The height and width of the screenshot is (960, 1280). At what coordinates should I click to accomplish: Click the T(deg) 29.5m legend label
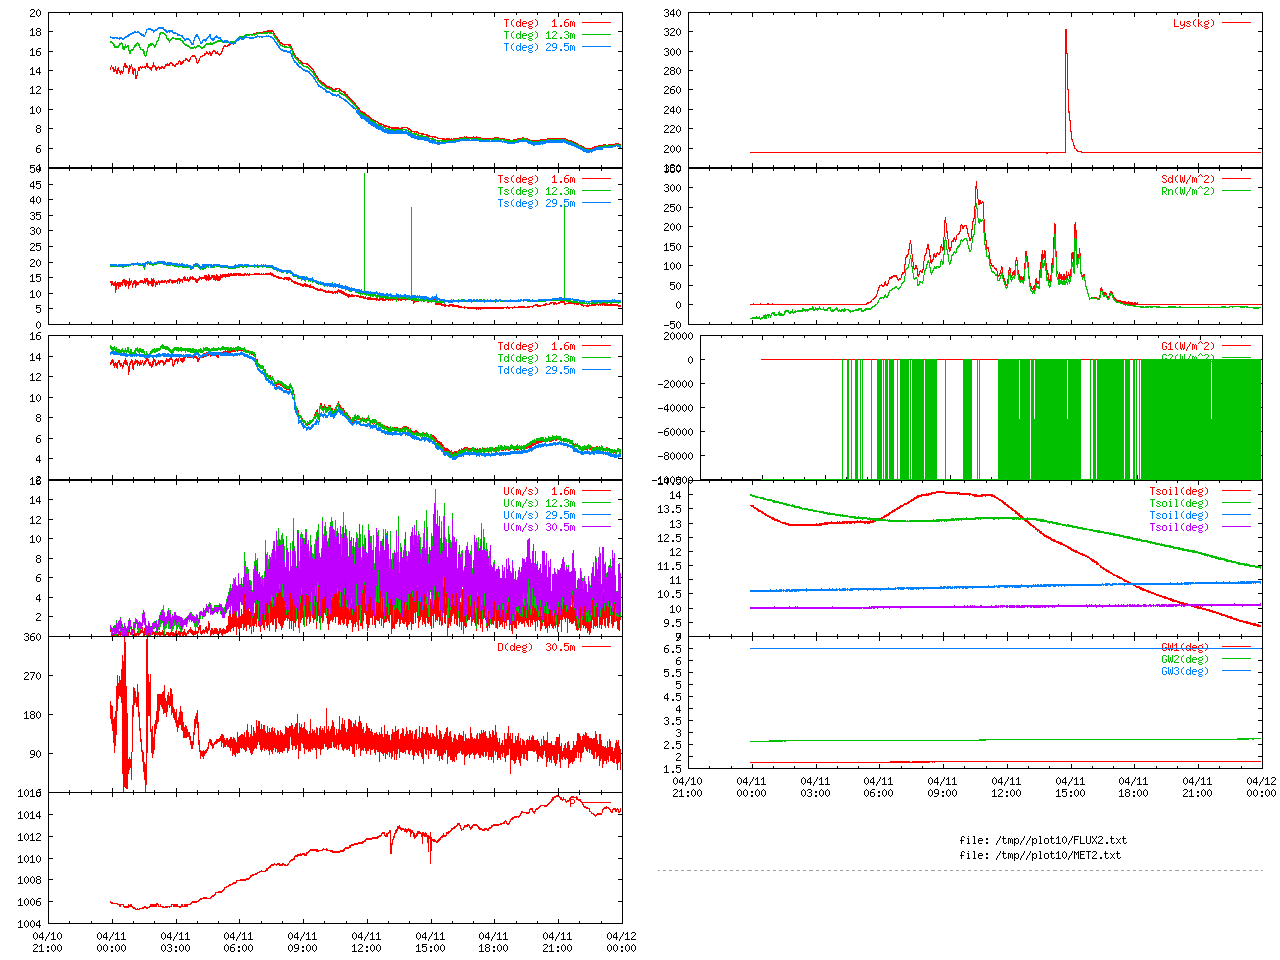tap(540, 46)
